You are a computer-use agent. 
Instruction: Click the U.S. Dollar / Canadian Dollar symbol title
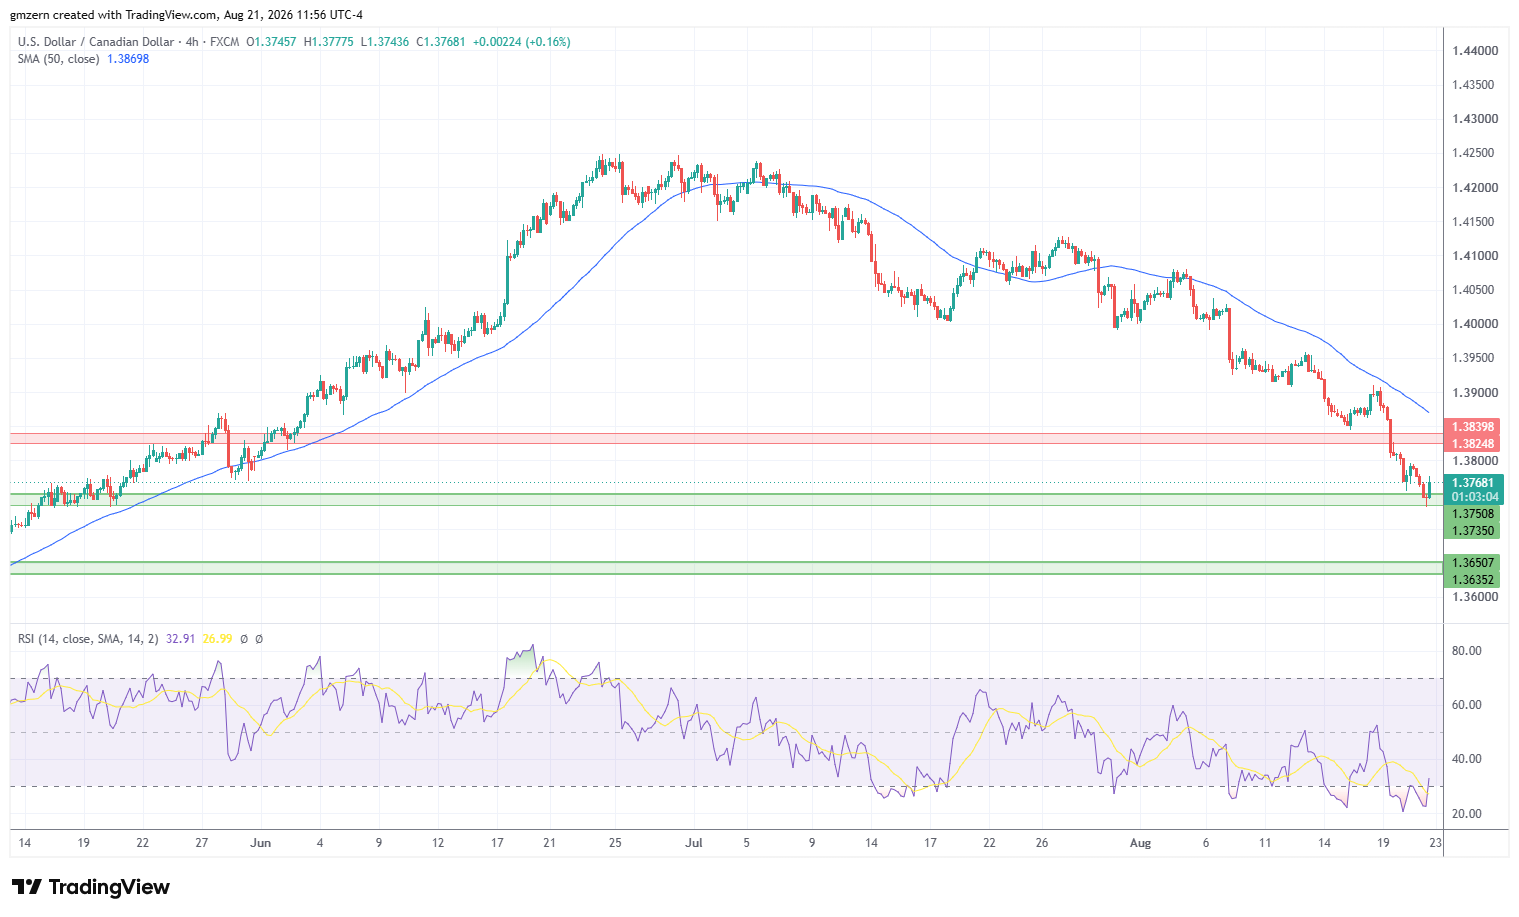[95, 42]
